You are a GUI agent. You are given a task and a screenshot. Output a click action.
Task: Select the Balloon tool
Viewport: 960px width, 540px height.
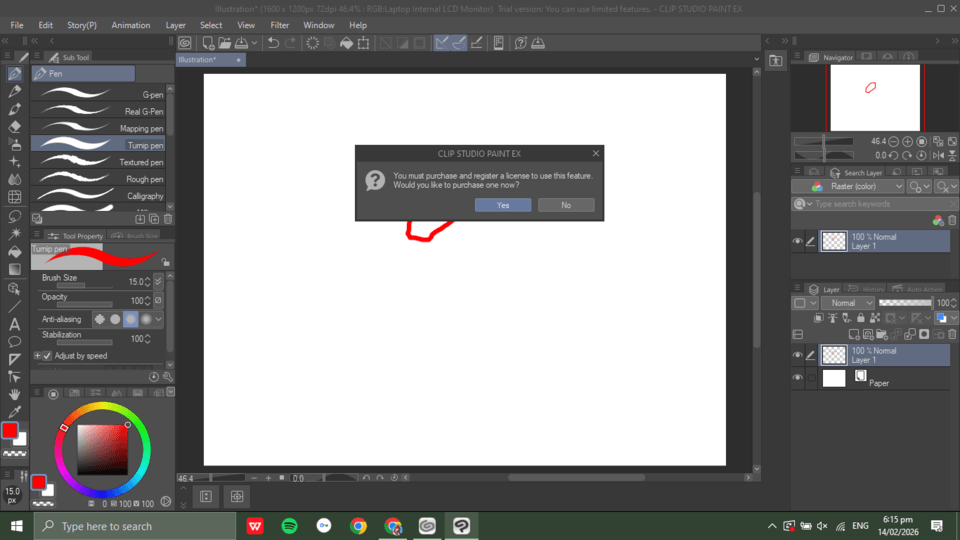pyautogui.click(x=15, y=342)
